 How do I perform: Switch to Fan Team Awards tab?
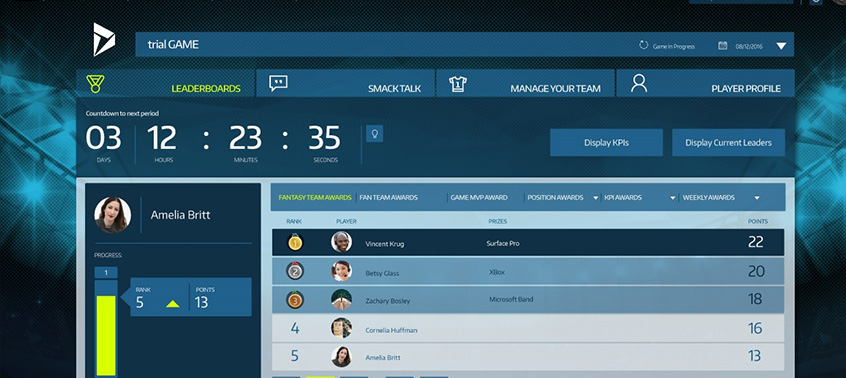388,197
